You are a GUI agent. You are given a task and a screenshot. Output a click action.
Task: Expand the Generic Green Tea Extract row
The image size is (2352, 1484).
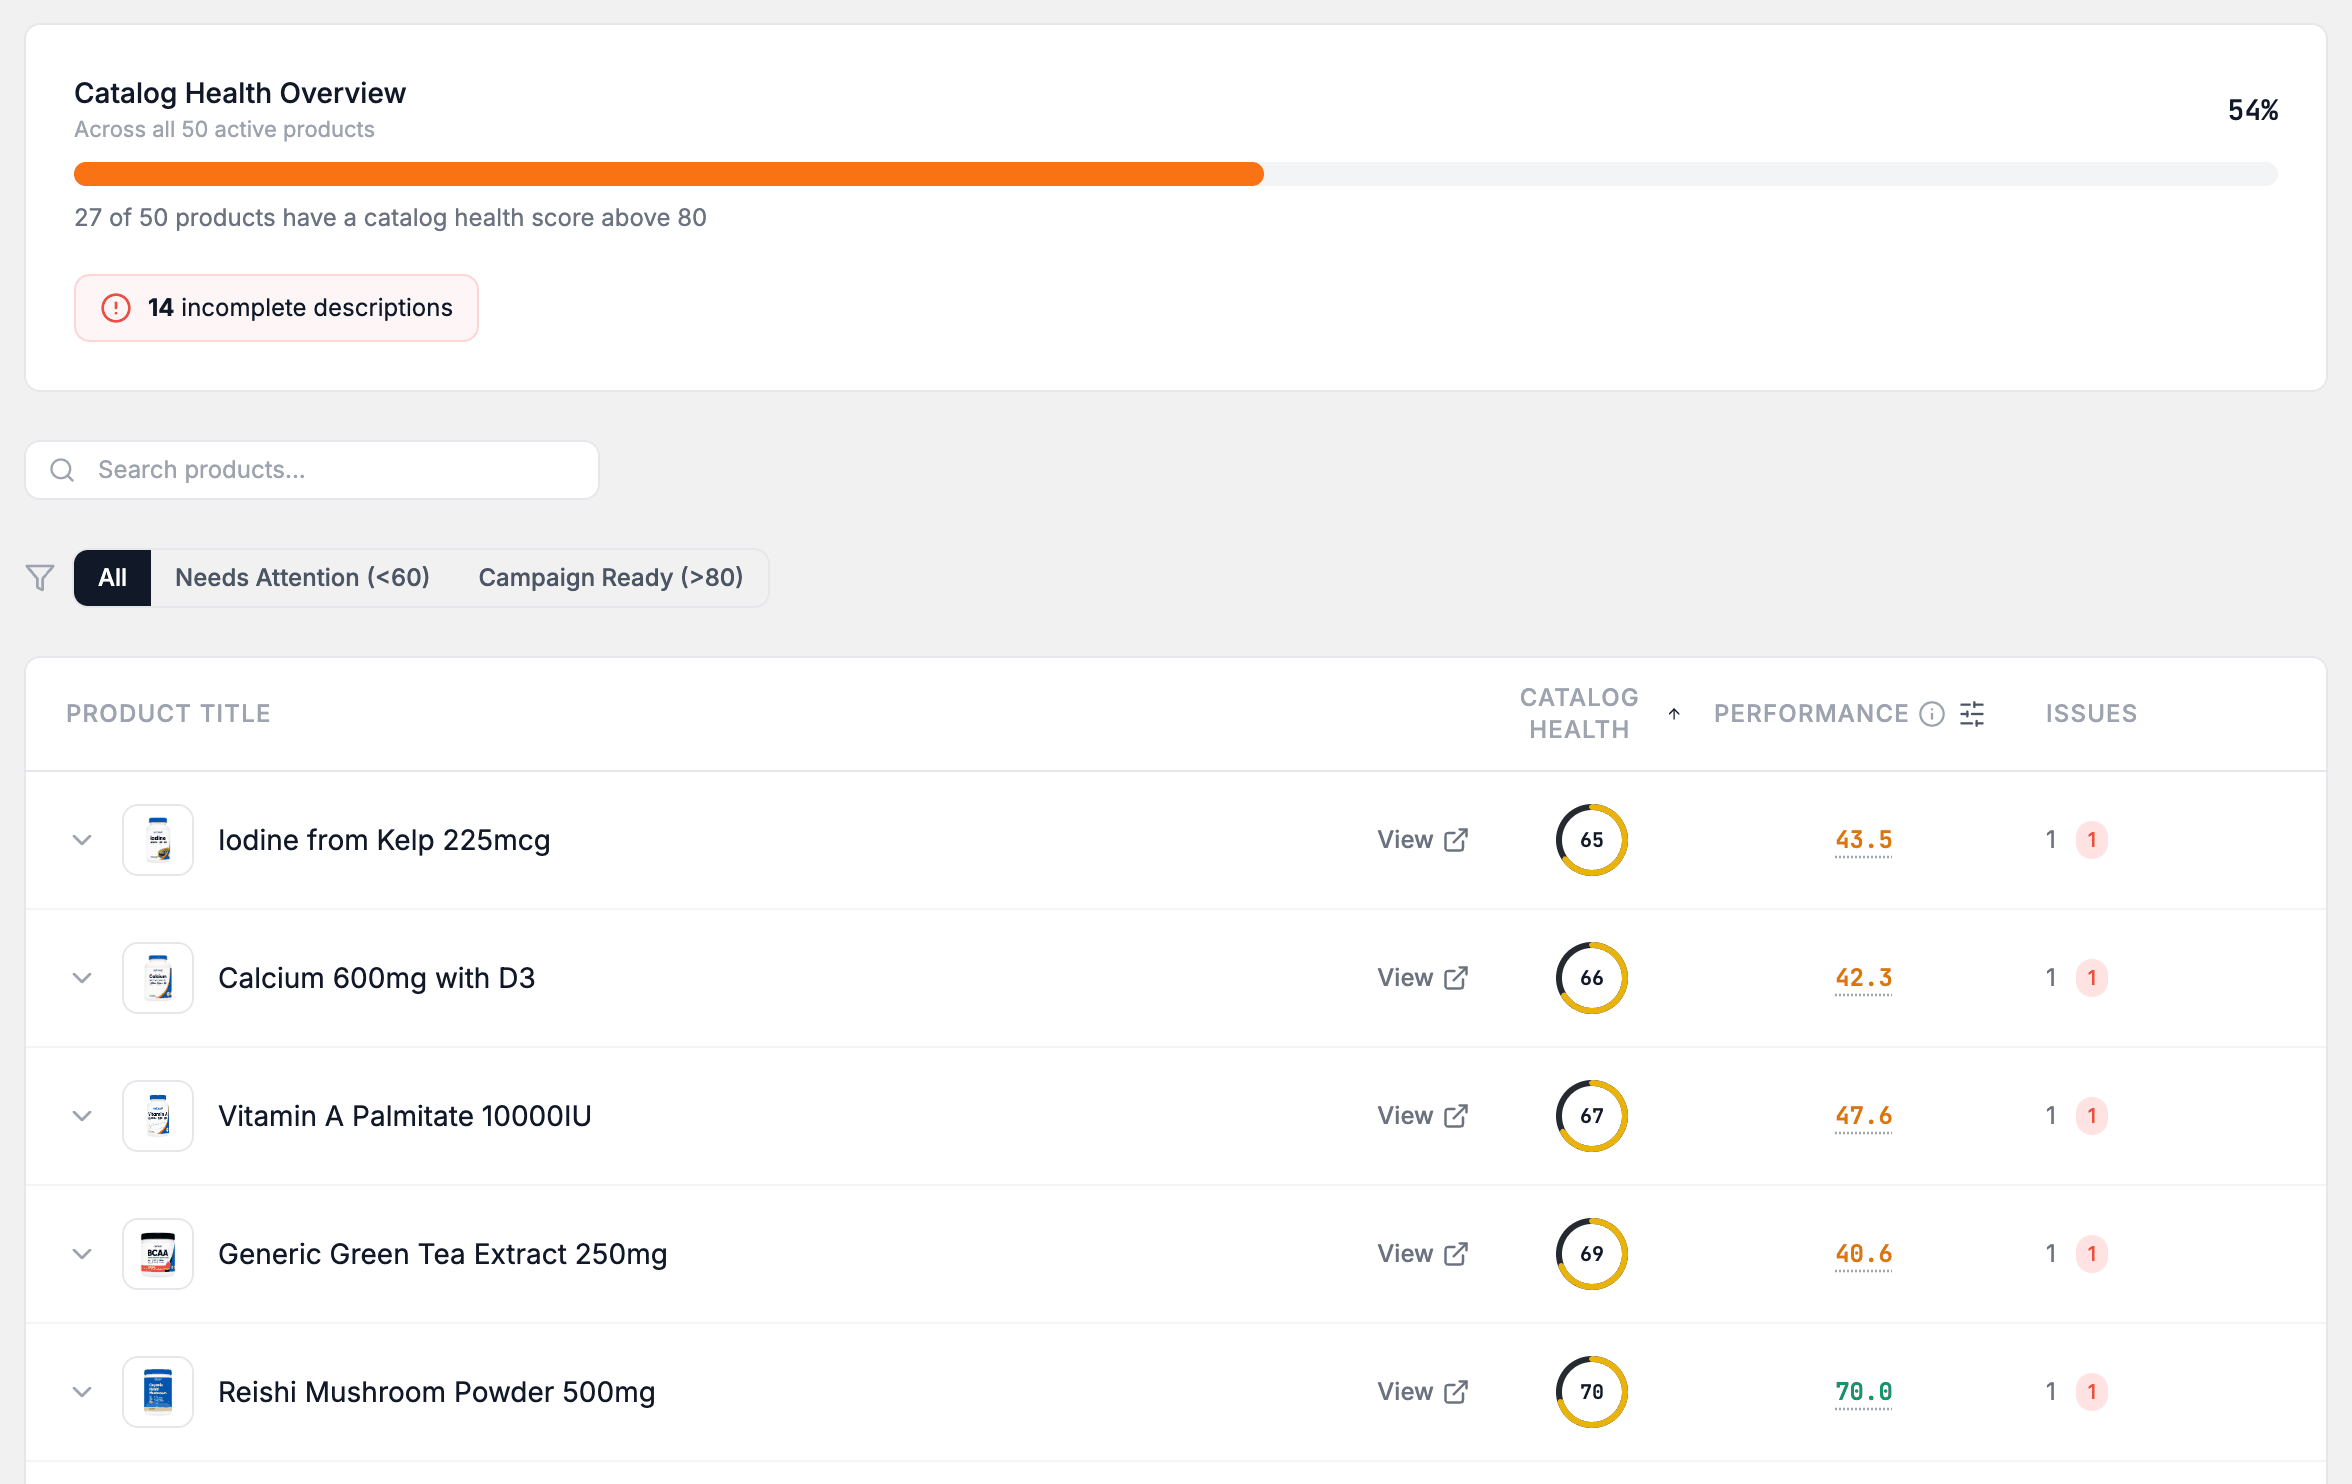83,1254
